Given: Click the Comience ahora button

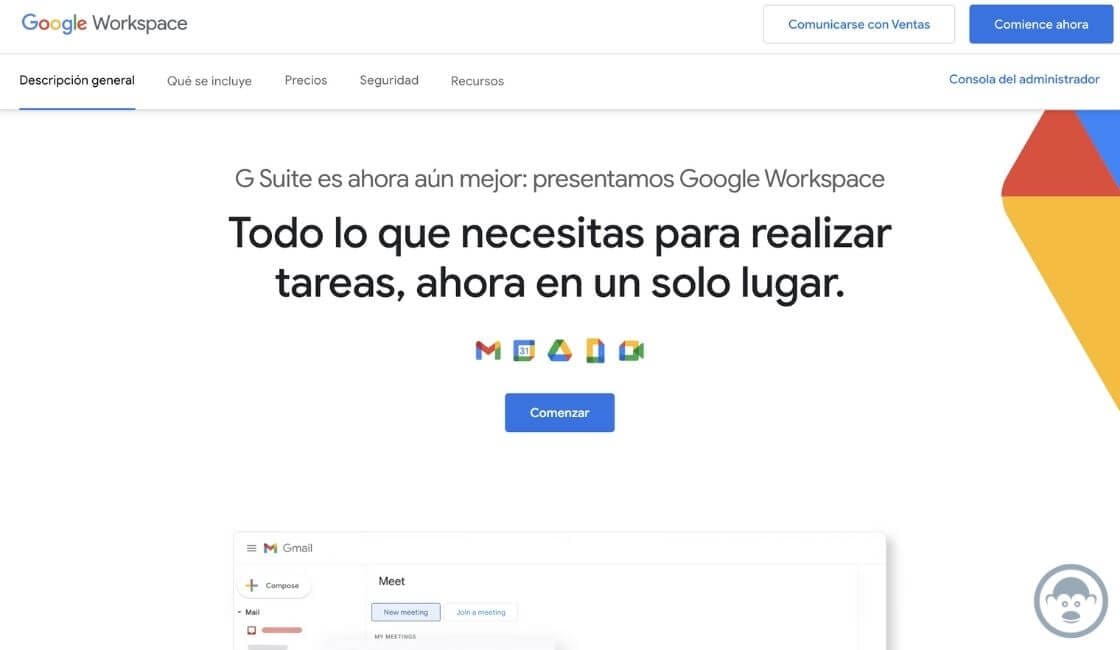Looking at the screenshot, I should 1041,24.
